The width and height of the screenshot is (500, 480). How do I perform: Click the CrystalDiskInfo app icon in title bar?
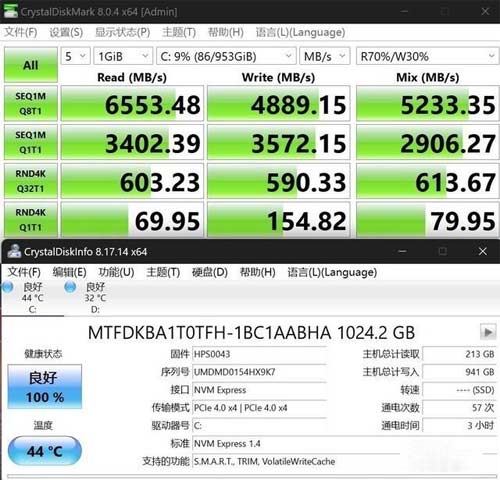pyautogui.click(x=14, y=251)
